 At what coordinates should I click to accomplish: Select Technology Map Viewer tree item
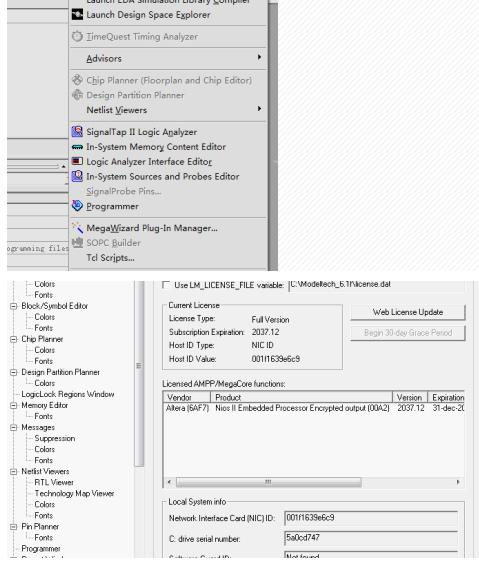coord(74,494)
